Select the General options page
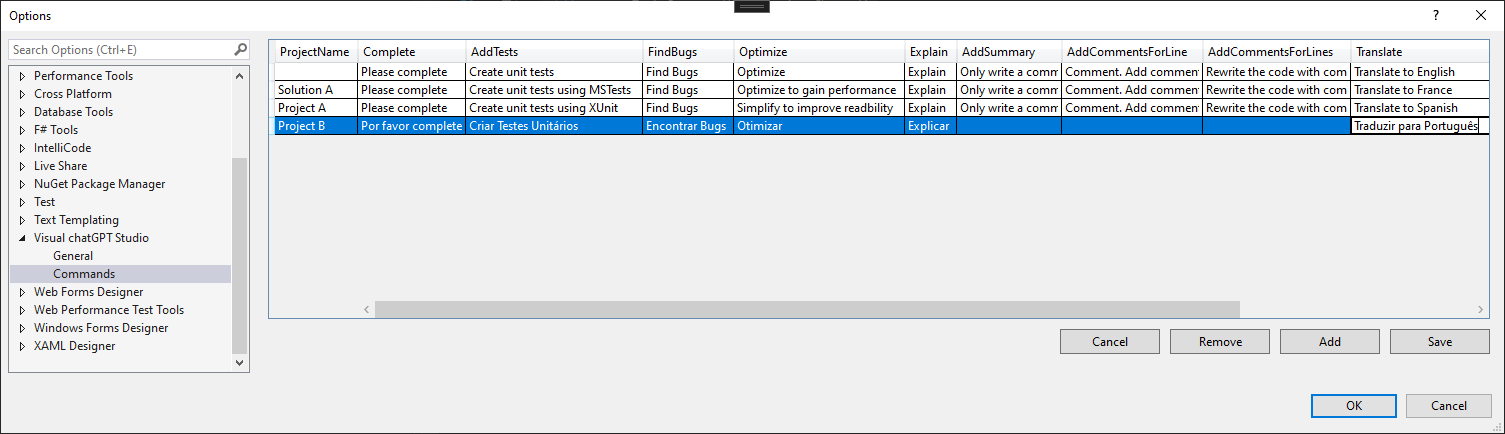The height and width of the screenshot is (434, 1505). [x=73, y=256]
